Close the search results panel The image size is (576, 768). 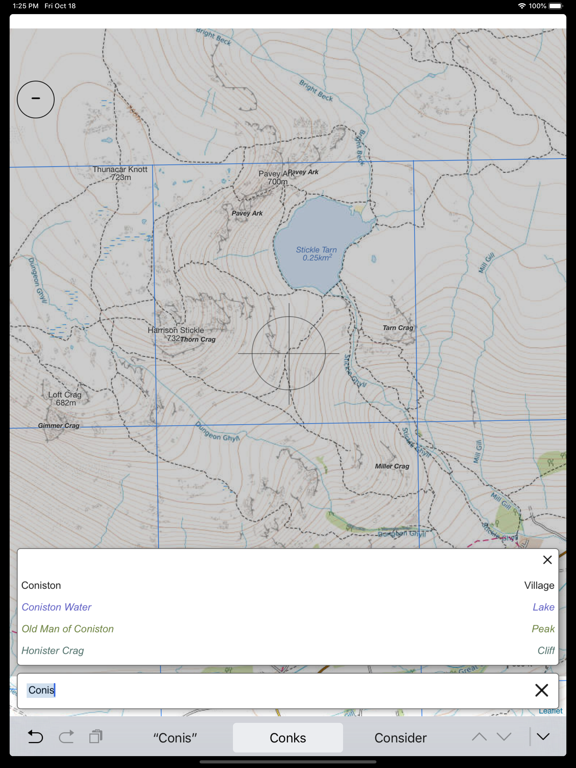pos(547,560)
